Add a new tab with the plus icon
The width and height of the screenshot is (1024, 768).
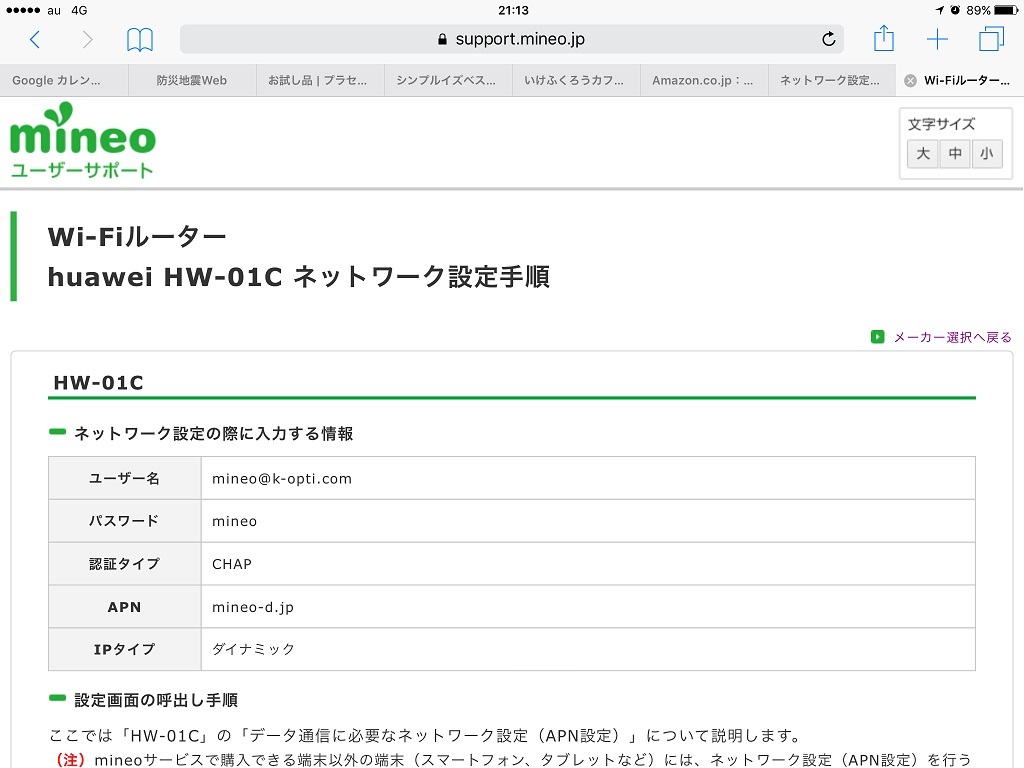coord(937,39)
